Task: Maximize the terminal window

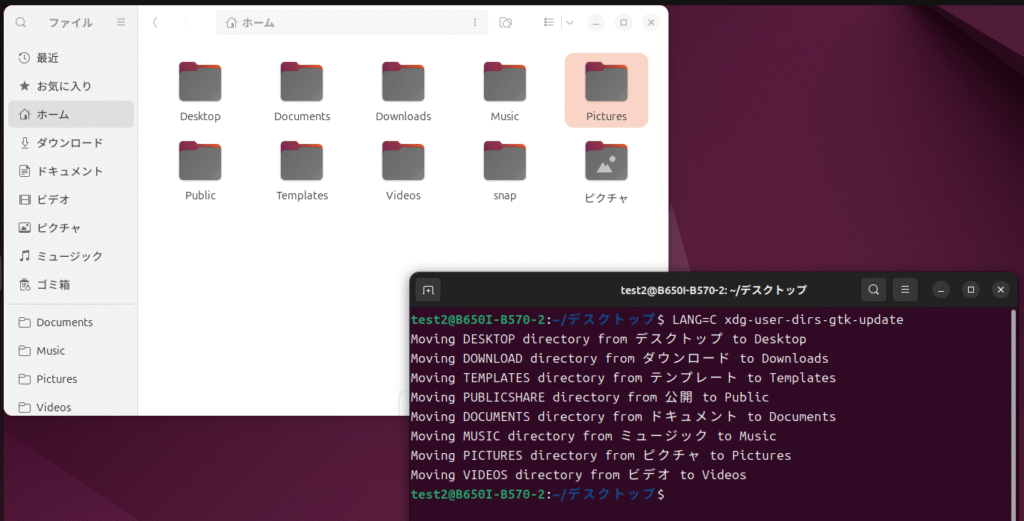Action: click(970, 290)
